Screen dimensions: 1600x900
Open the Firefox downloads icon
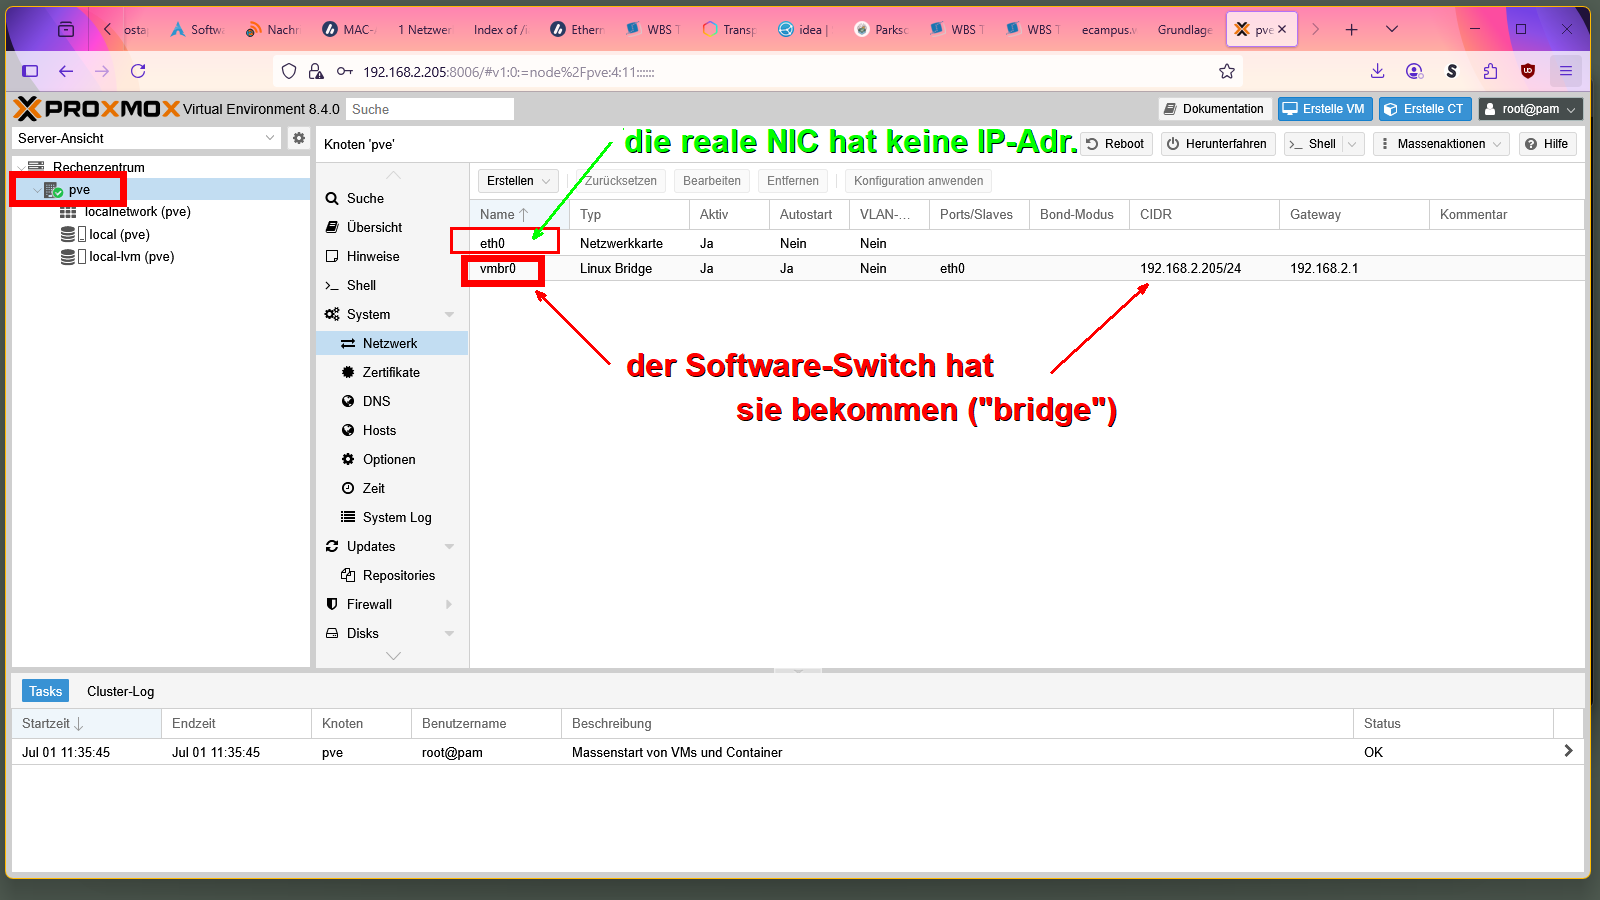coord(1377,71)
